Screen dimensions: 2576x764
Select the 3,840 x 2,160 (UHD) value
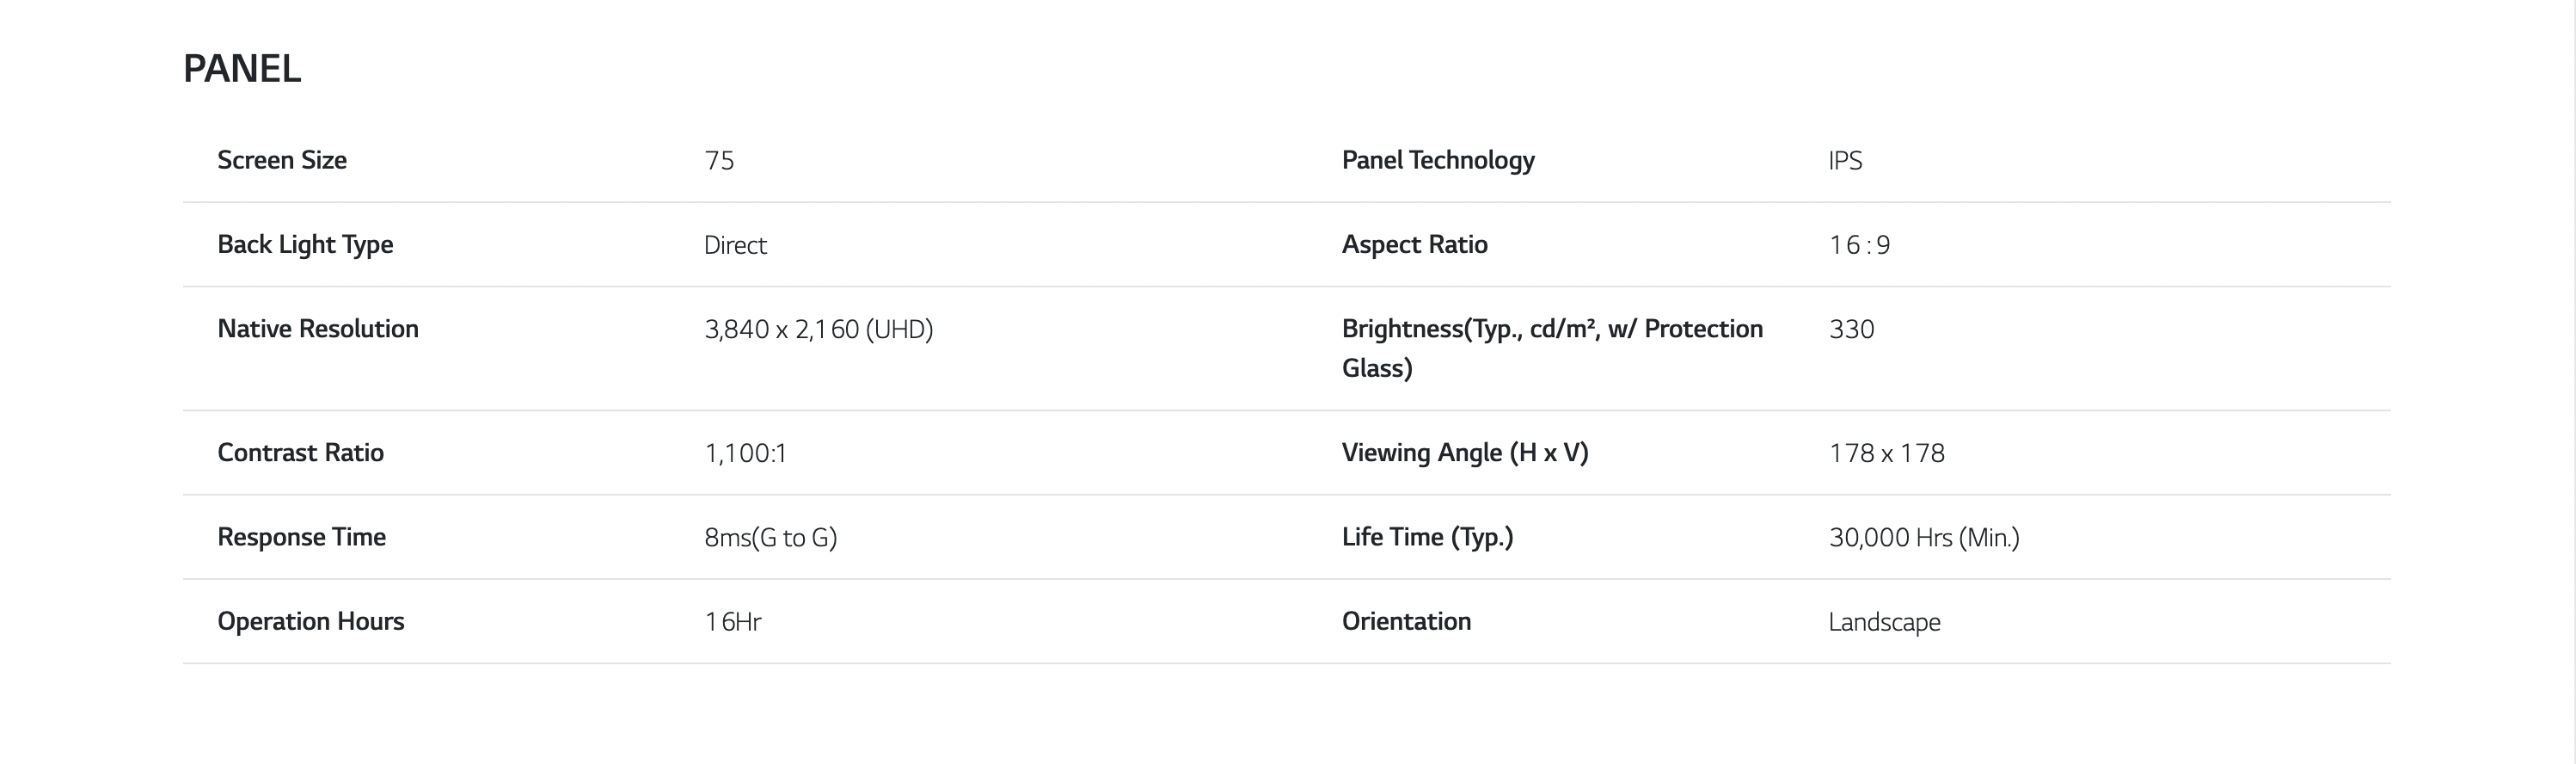pos(818,329)
